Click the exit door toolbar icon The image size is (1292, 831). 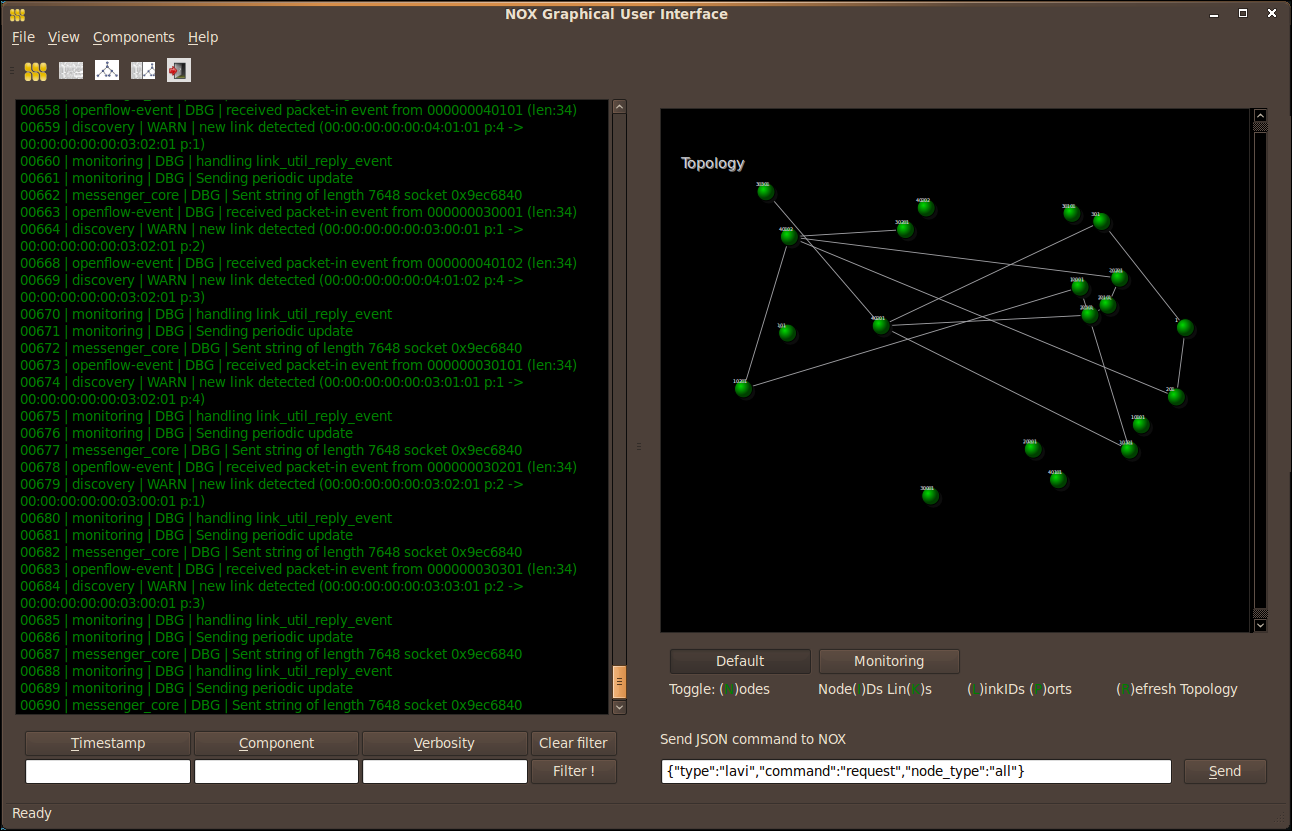click(178, 71)
